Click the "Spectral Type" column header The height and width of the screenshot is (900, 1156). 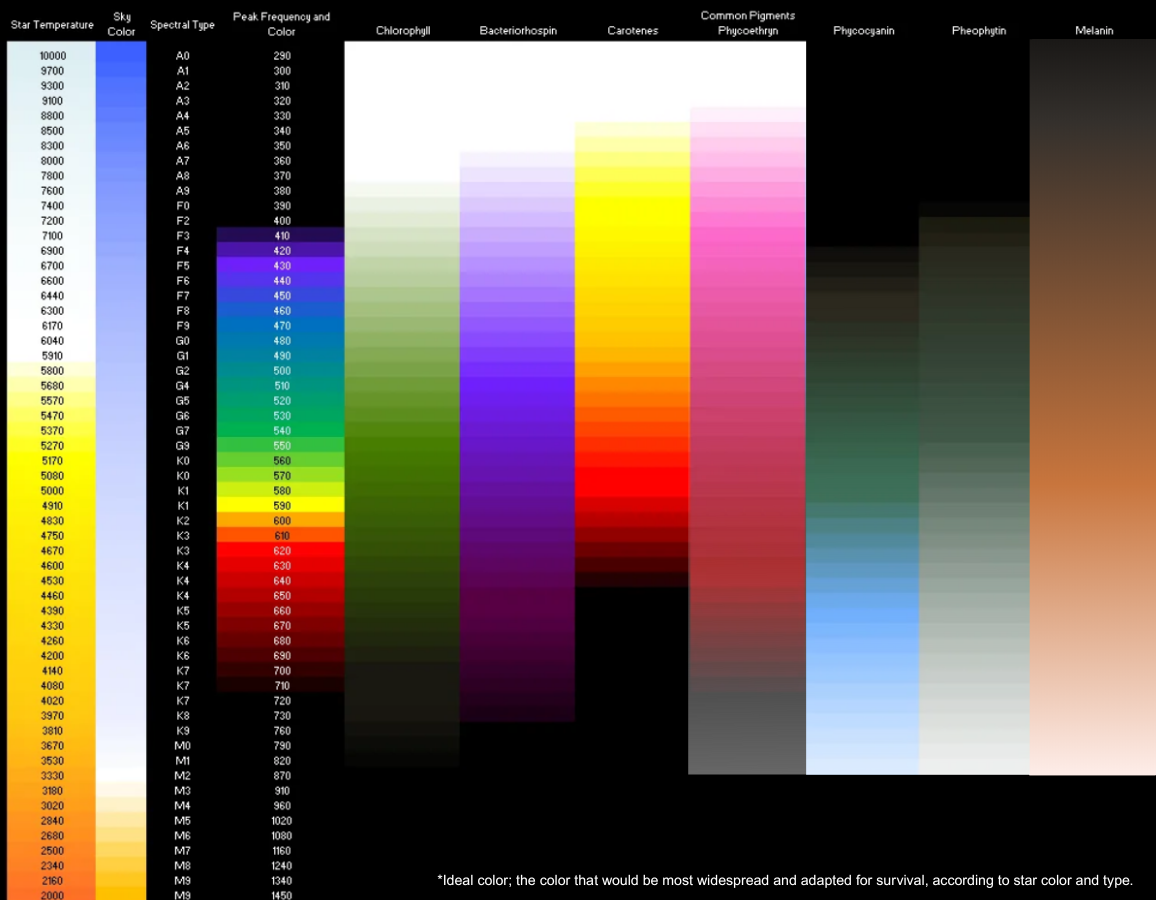point(182,25)
